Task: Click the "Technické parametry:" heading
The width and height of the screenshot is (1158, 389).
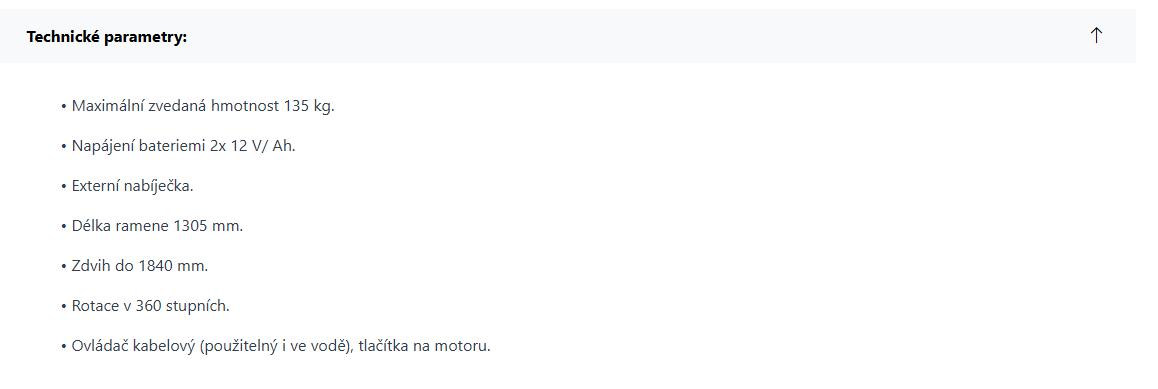Action: [x=107, y=37]
